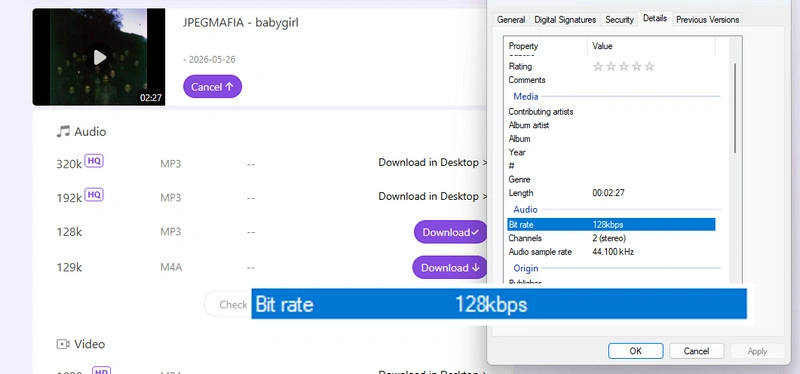Switch to the General tab

pos(511,20)
